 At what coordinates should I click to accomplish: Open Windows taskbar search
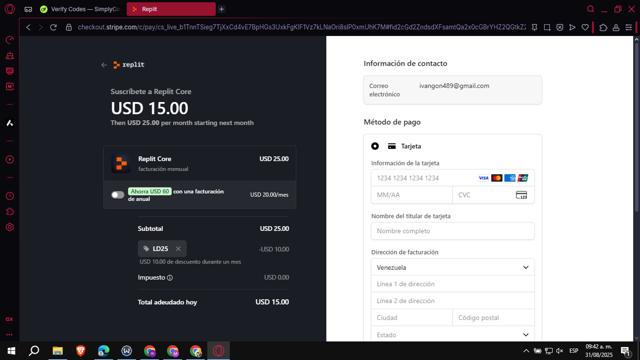click(x=34, y=351)
